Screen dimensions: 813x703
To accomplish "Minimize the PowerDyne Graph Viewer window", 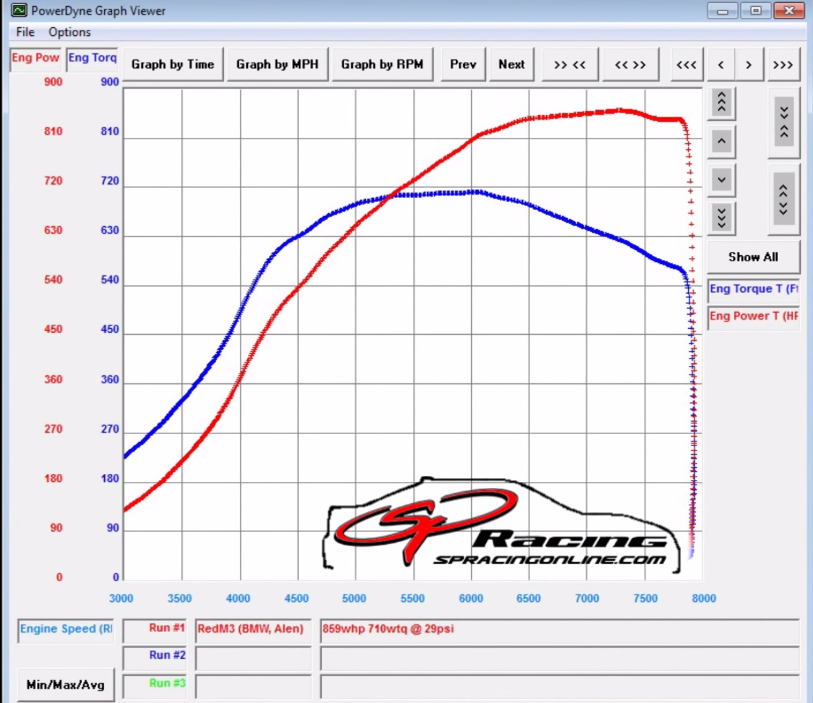I will point(722,10).
